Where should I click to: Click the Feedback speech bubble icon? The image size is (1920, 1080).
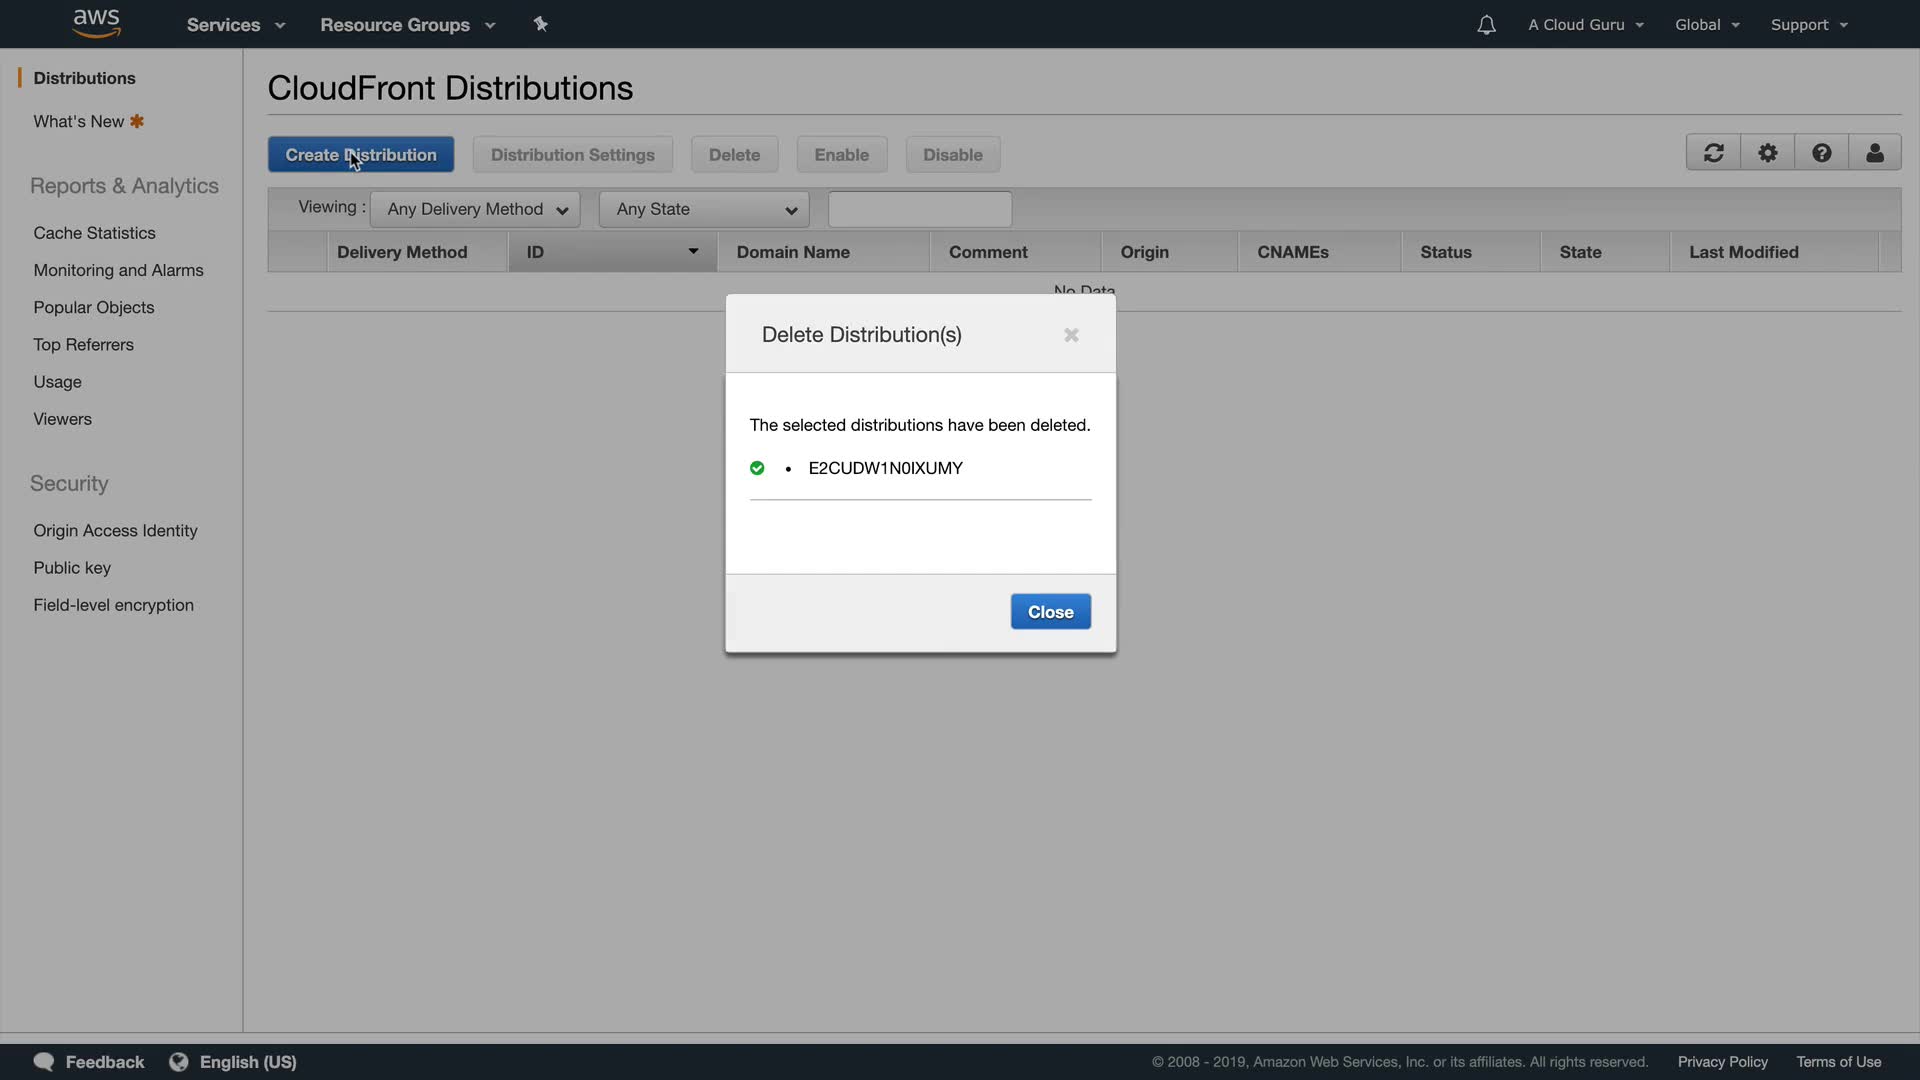coord(44,1062)
